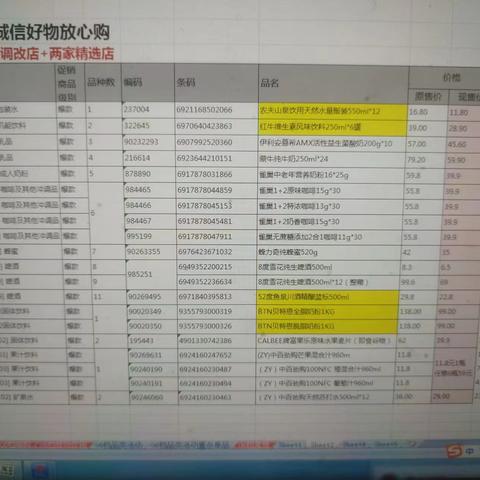Switch to the Sheet1 worksheet tab

pos(290,445)
